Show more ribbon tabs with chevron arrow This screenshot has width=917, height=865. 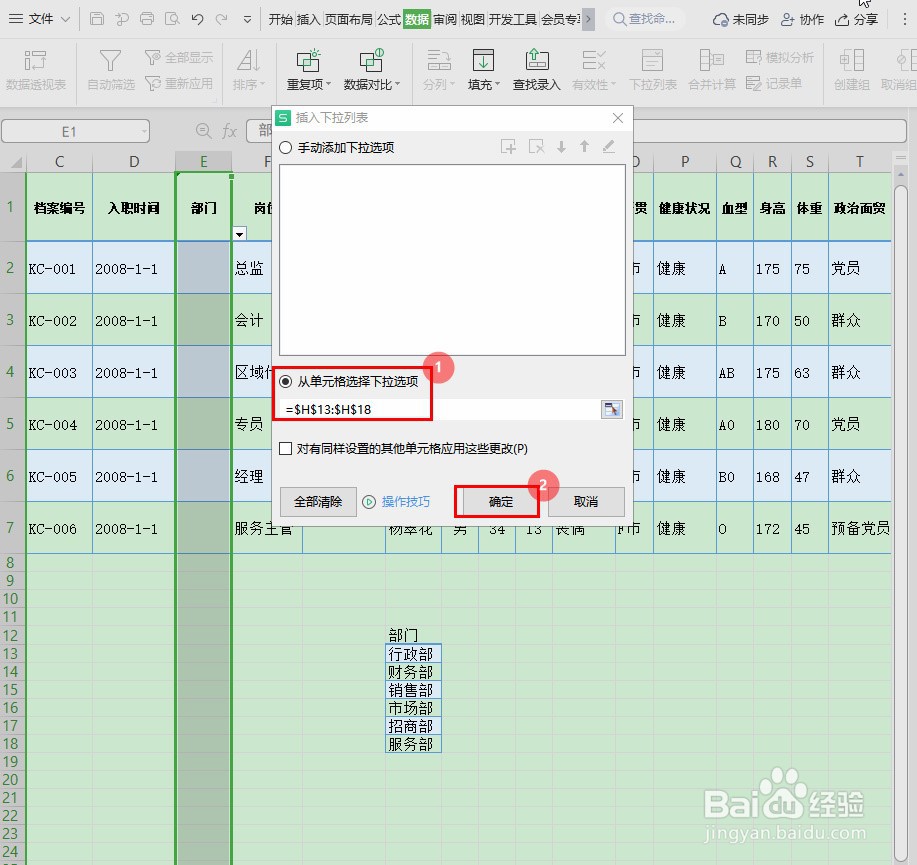point(588,19)
